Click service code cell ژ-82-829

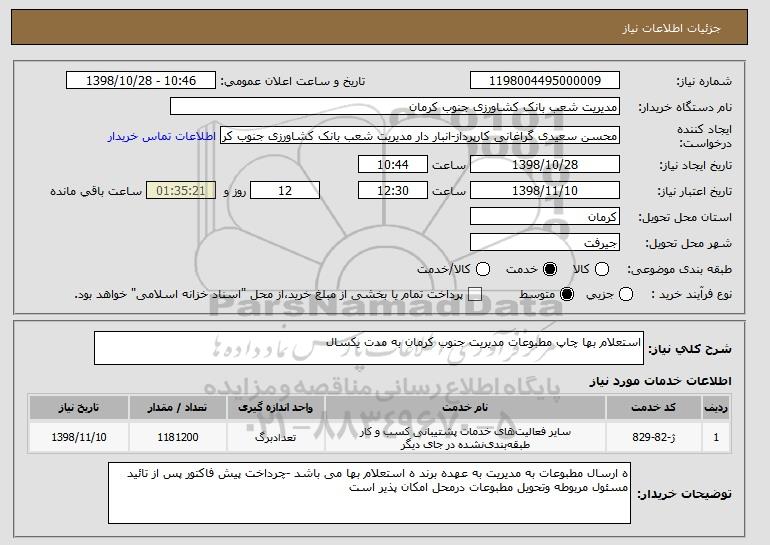pyautogui.click(x=653, y=437)
